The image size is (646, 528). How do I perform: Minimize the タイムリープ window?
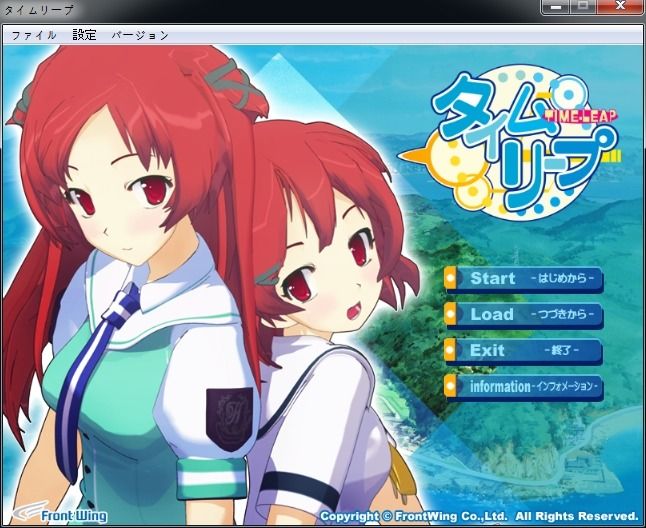point(556,7)
